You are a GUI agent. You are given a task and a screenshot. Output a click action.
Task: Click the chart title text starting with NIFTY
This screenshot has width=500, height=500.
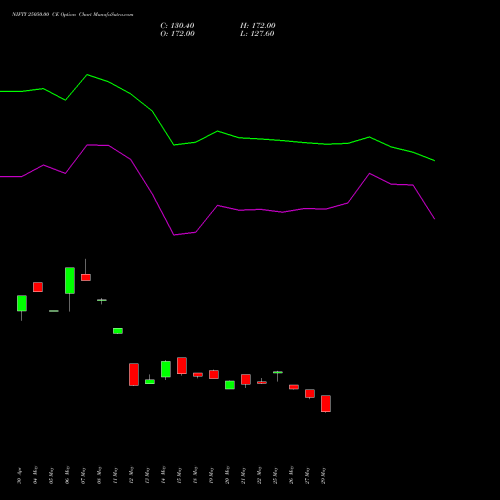click(73, 15)
